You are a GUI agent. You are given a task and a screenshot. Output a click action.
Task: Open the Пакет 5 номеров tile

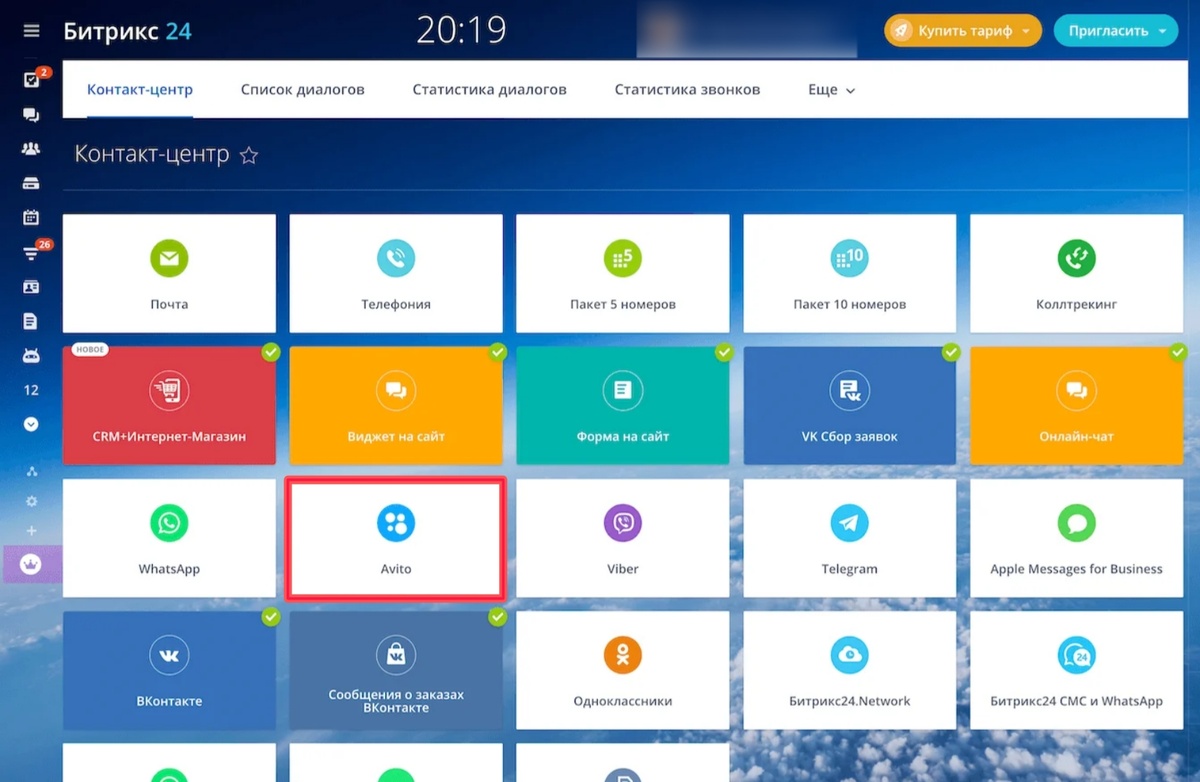coord(623,273)
